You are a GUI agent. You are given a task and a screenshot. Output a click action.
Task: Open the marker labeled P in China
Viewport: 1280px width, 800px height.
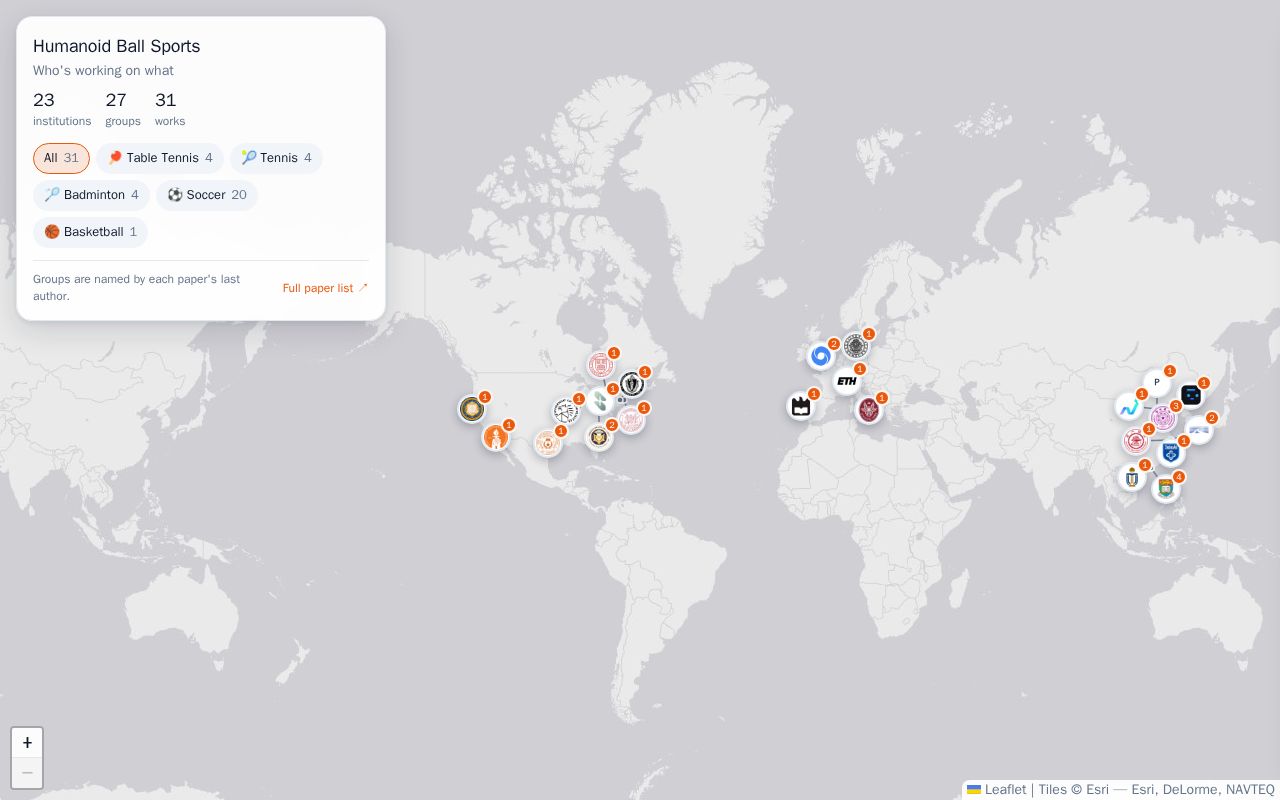(1157, 383)
